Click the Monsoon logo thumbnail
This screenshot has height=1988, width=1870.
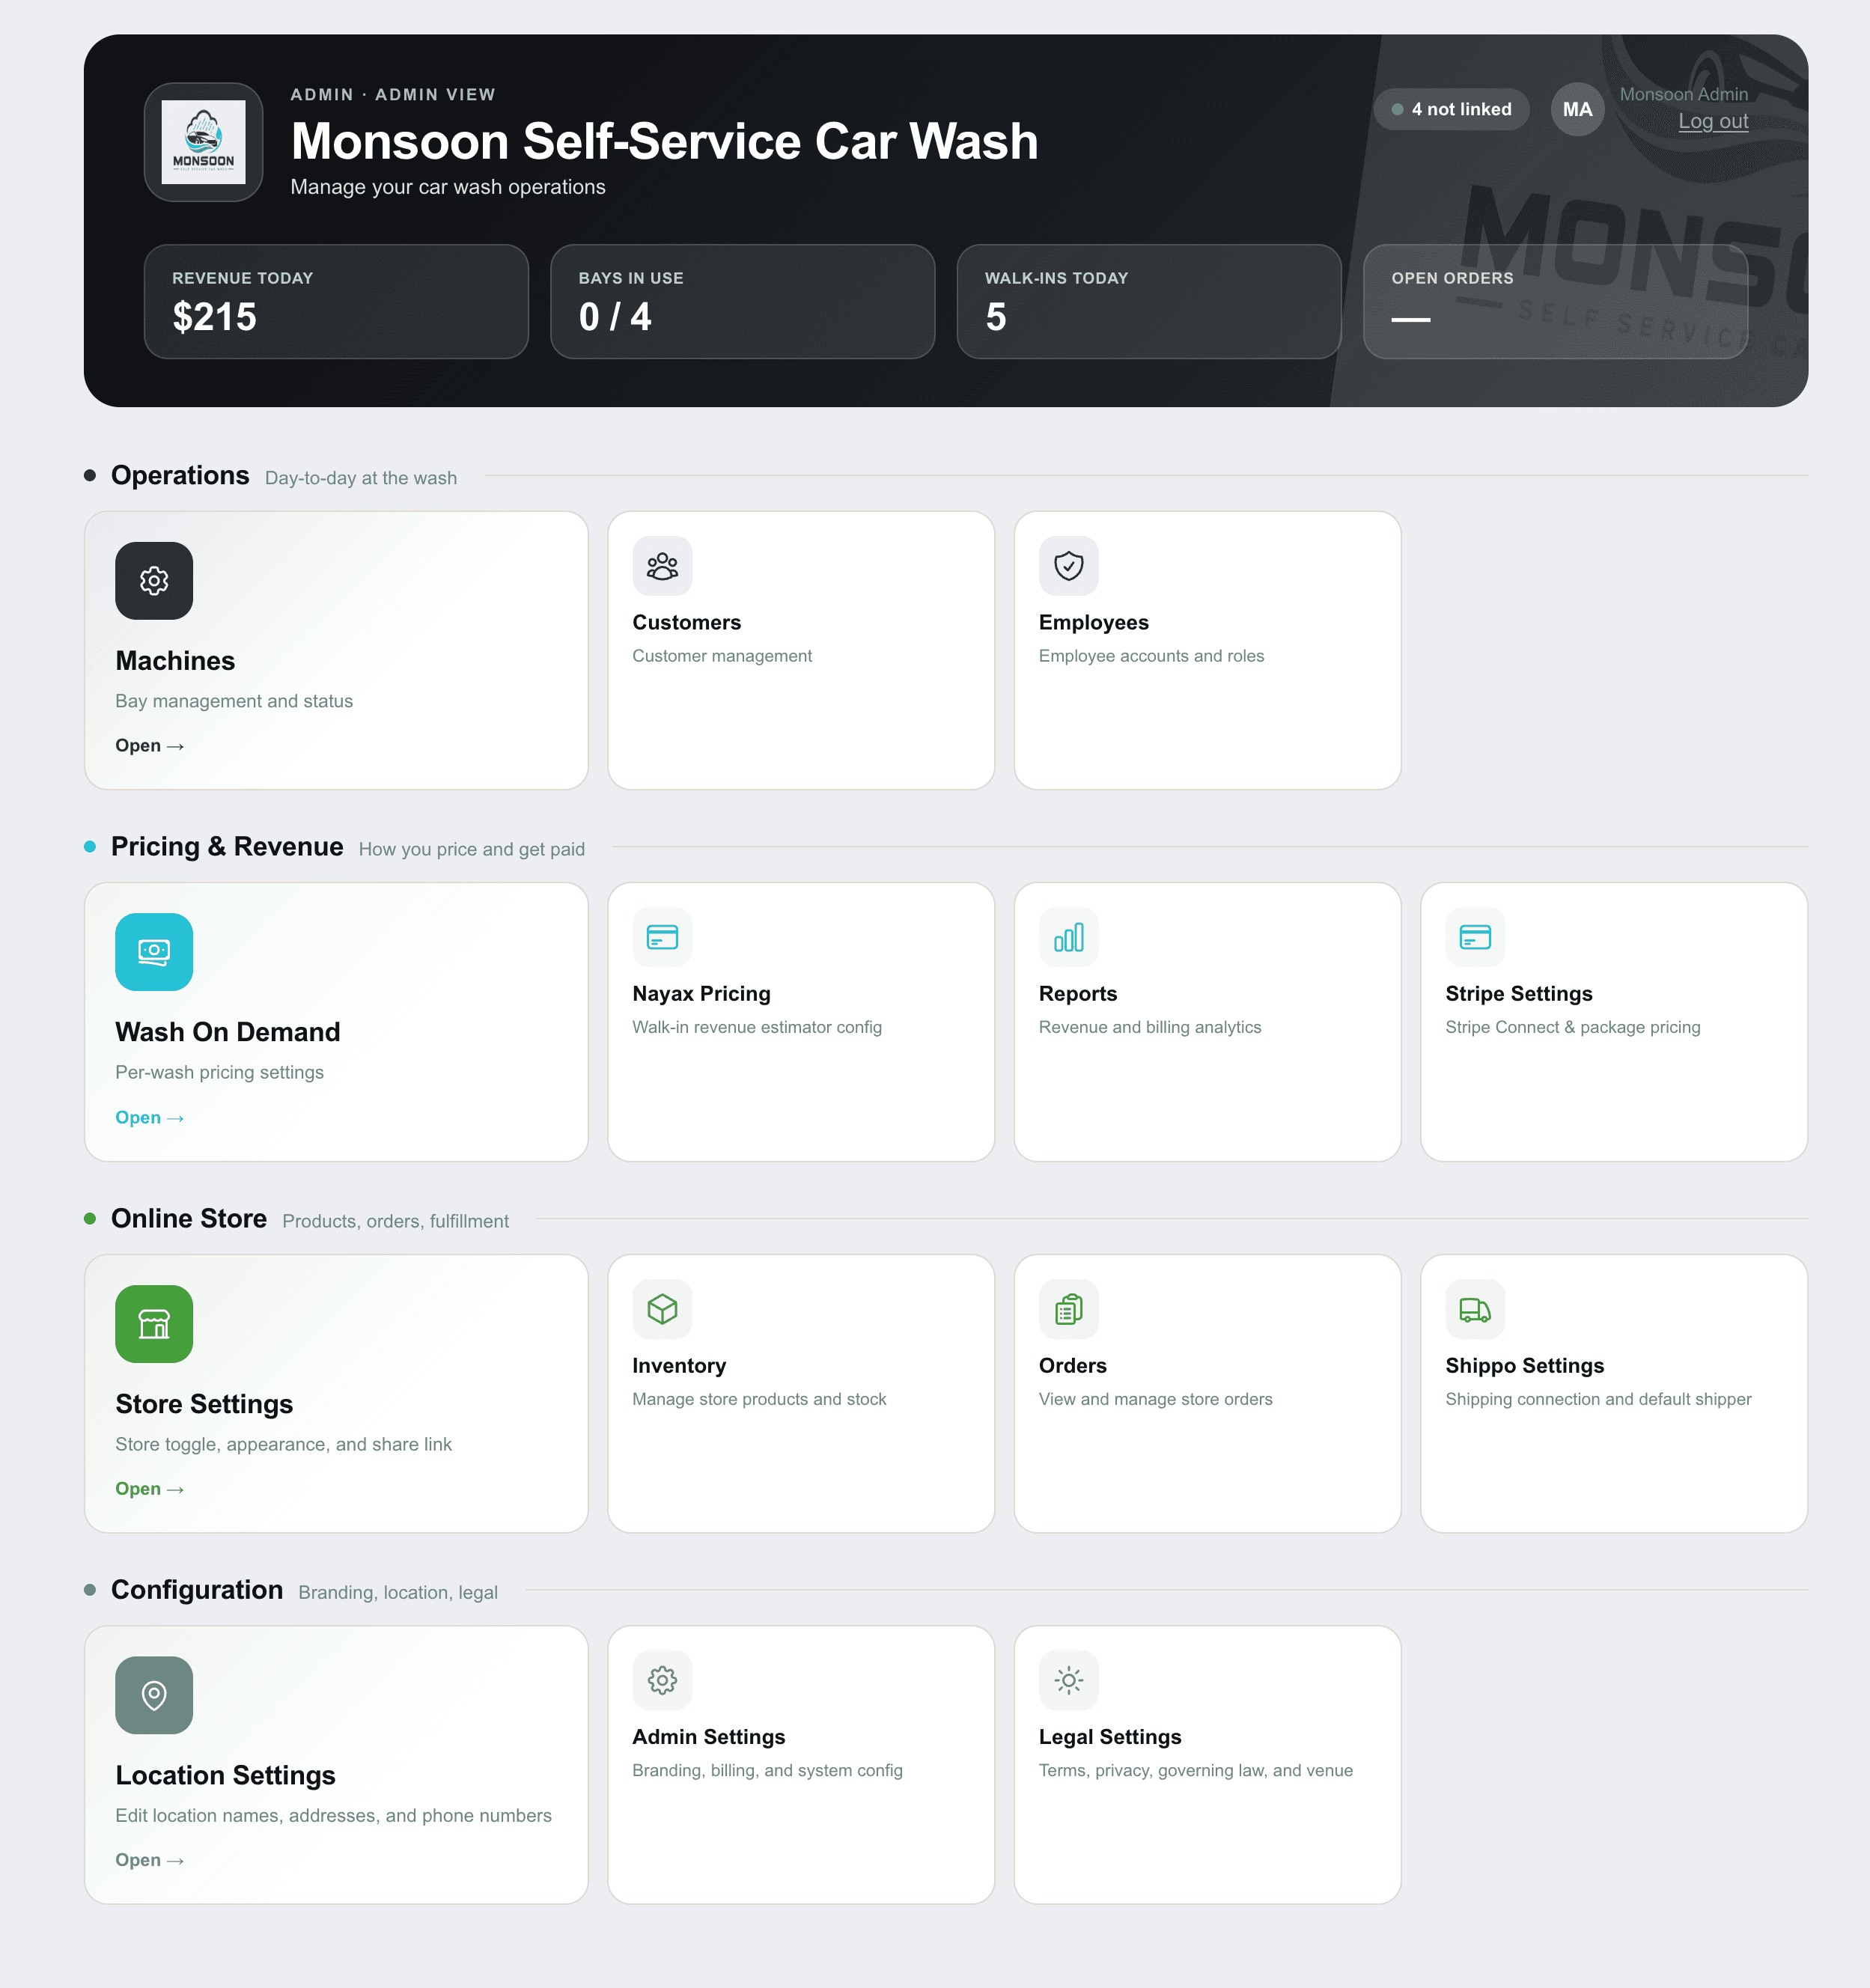203,142
